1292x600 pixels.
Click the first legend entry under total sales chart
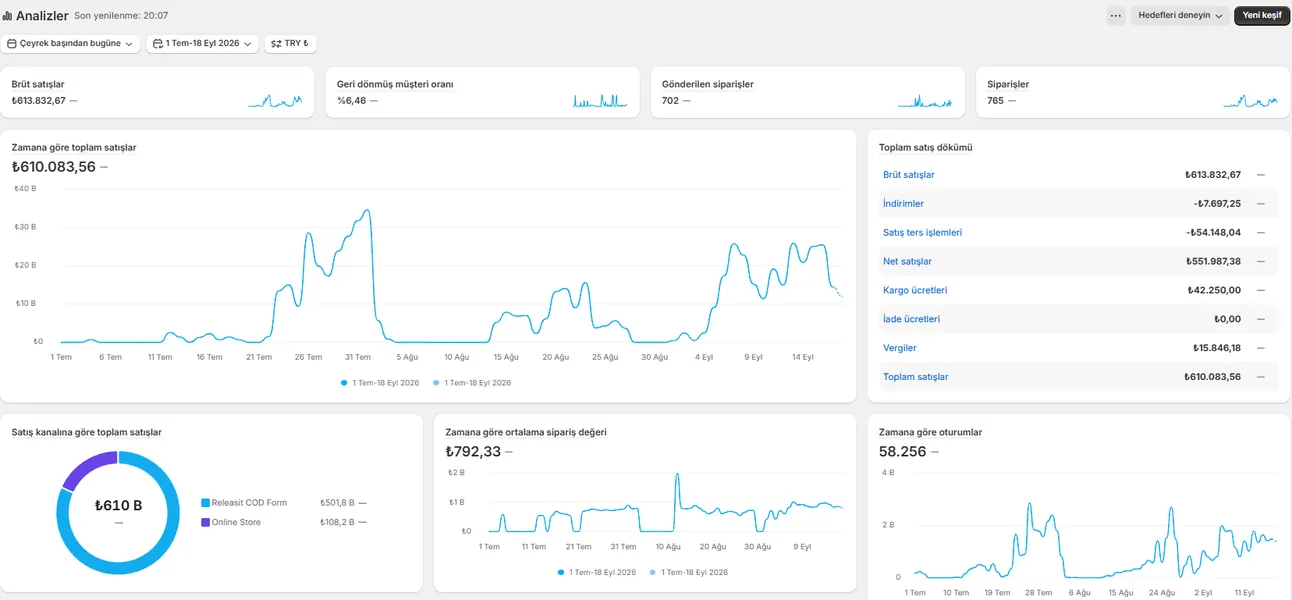(x=380, y=383)
